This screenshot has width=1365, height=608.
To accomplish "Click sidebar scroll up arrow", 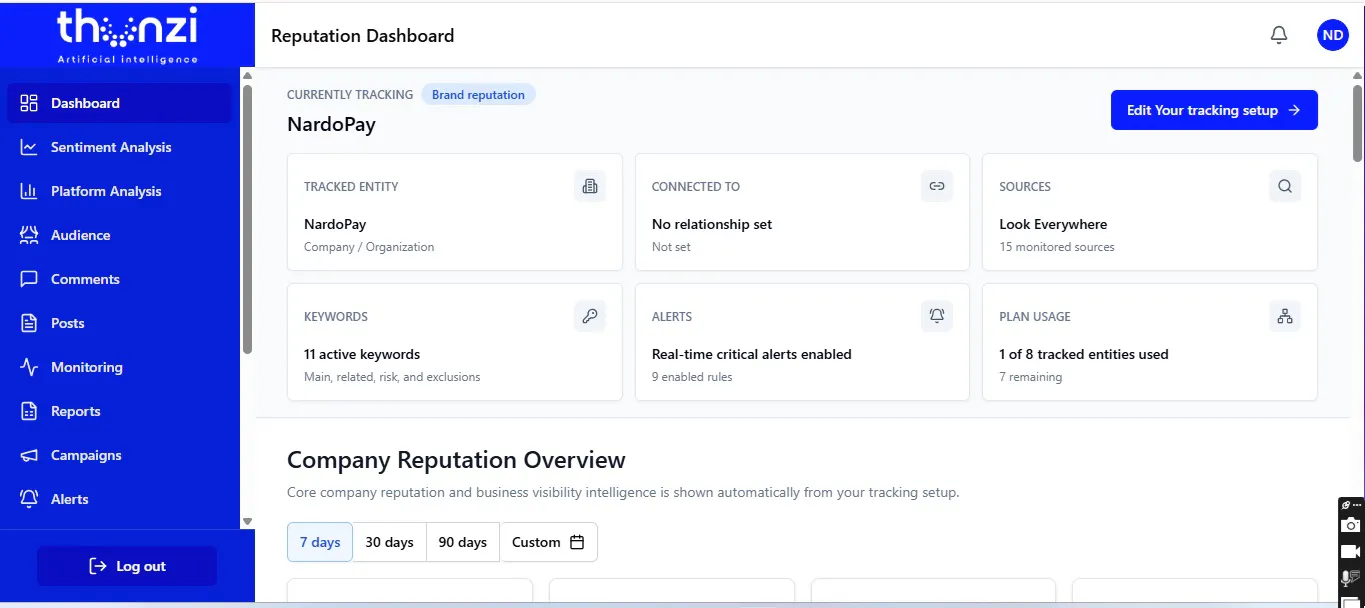I will coord(247,75).
